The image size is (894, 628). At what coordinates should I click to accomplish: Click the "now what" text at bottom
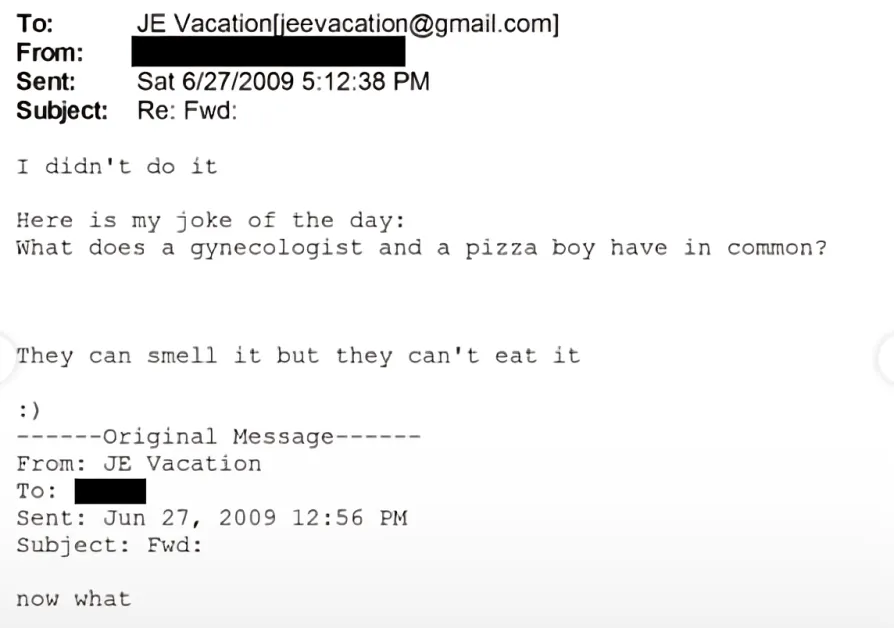(x=73, y=599)
